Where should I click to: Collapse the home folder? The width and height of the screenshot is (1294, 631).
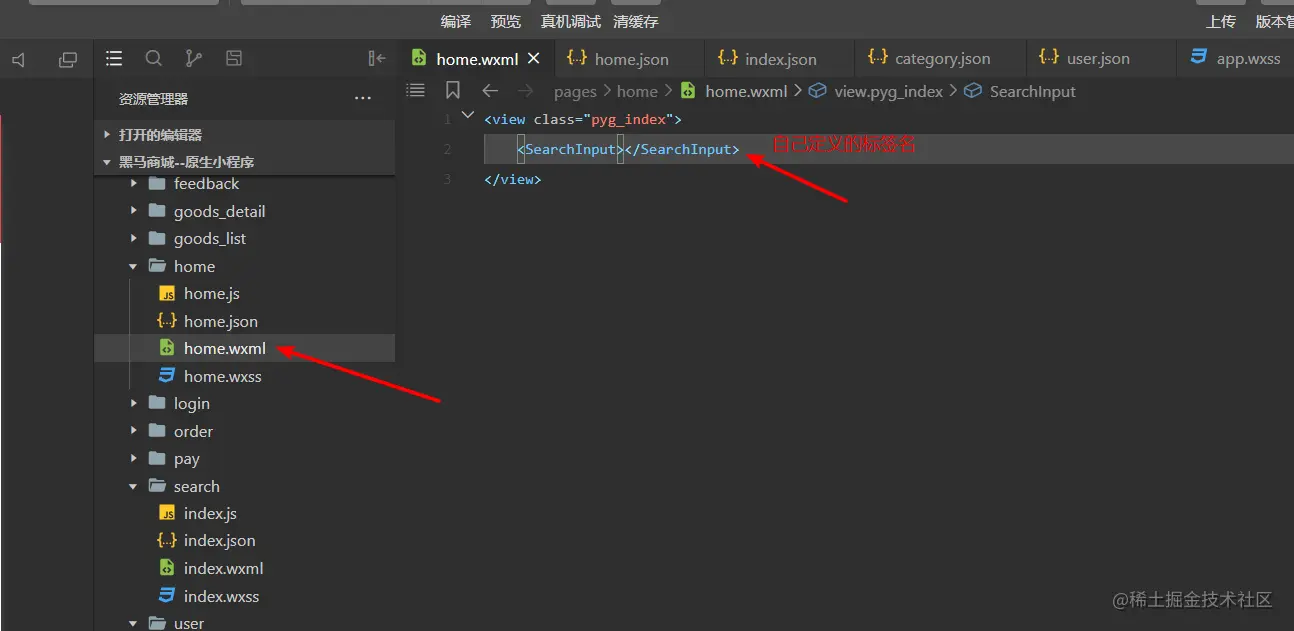point(134,266)
